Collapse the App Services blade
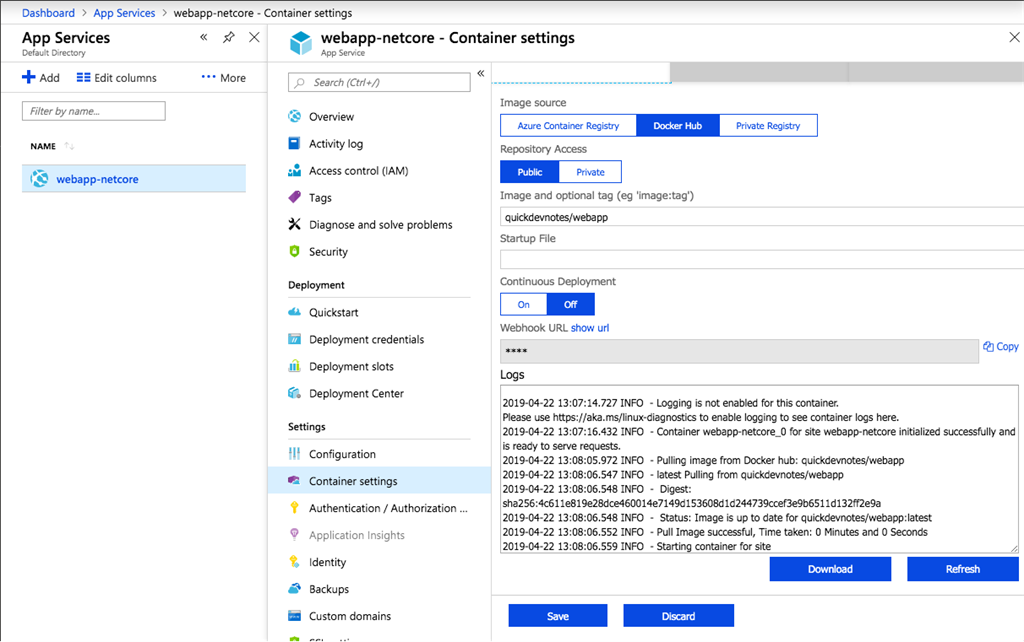The image size is (1024, 642). (203, 36)
